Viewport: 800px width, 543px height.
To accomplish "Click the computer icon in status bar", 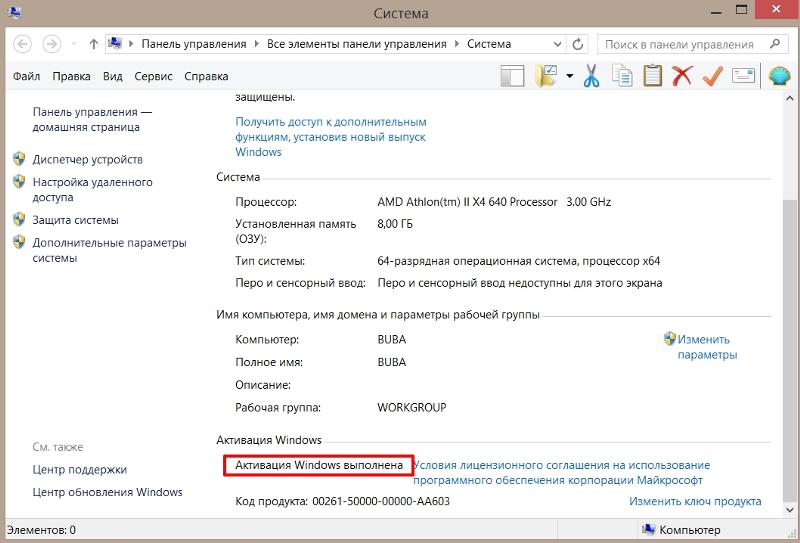I will [648, 530].
